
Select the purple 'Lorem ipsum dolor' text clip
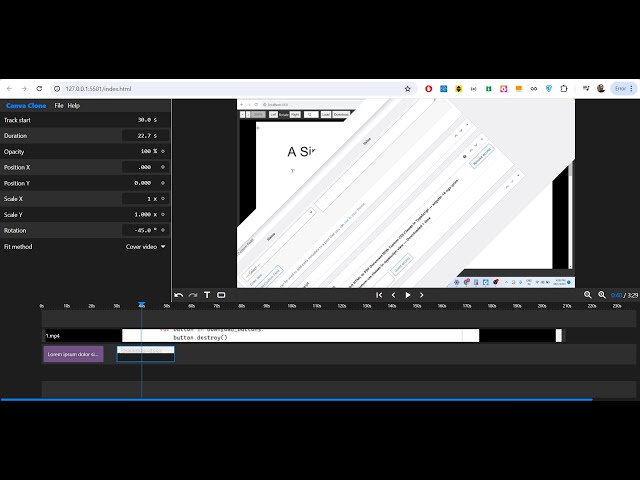pos(73,354)
